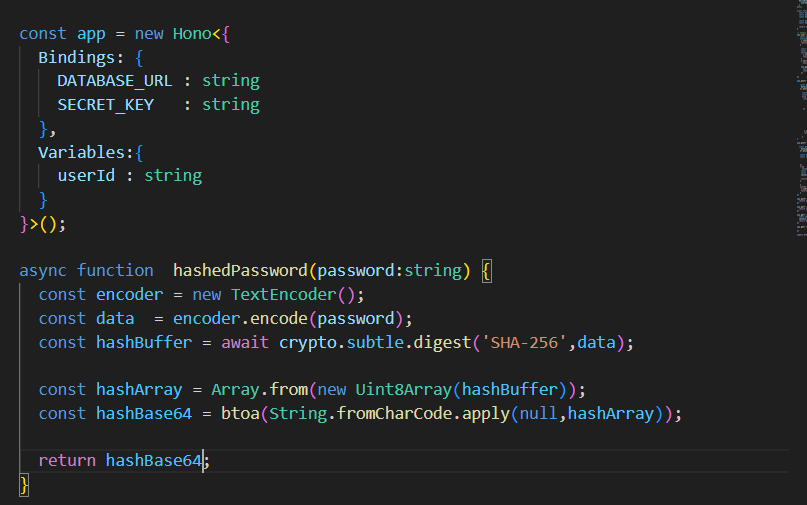Click 'Uint8Array' constructor name
Screen dimensions: 807x505
(x=404, y=390)
